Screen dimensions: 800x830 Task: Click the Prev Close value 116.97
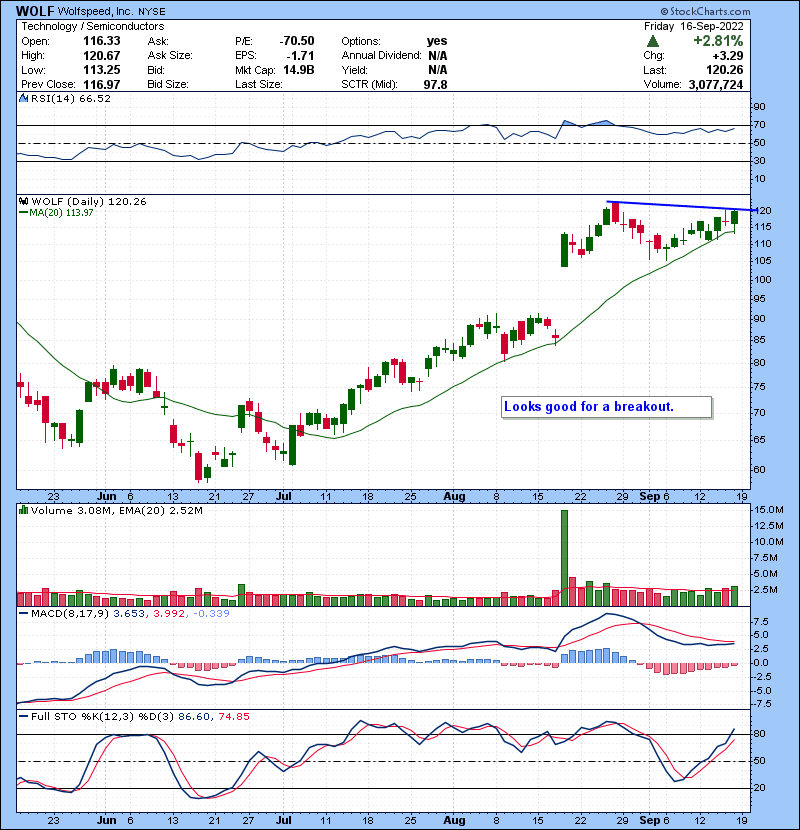point(102,84)
